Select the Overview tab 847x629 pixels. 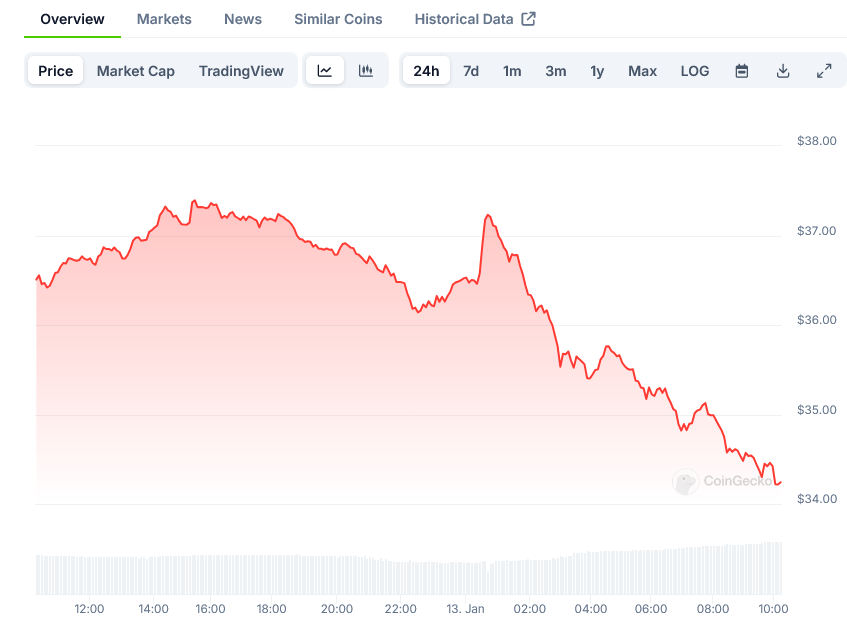click(72, 19)
